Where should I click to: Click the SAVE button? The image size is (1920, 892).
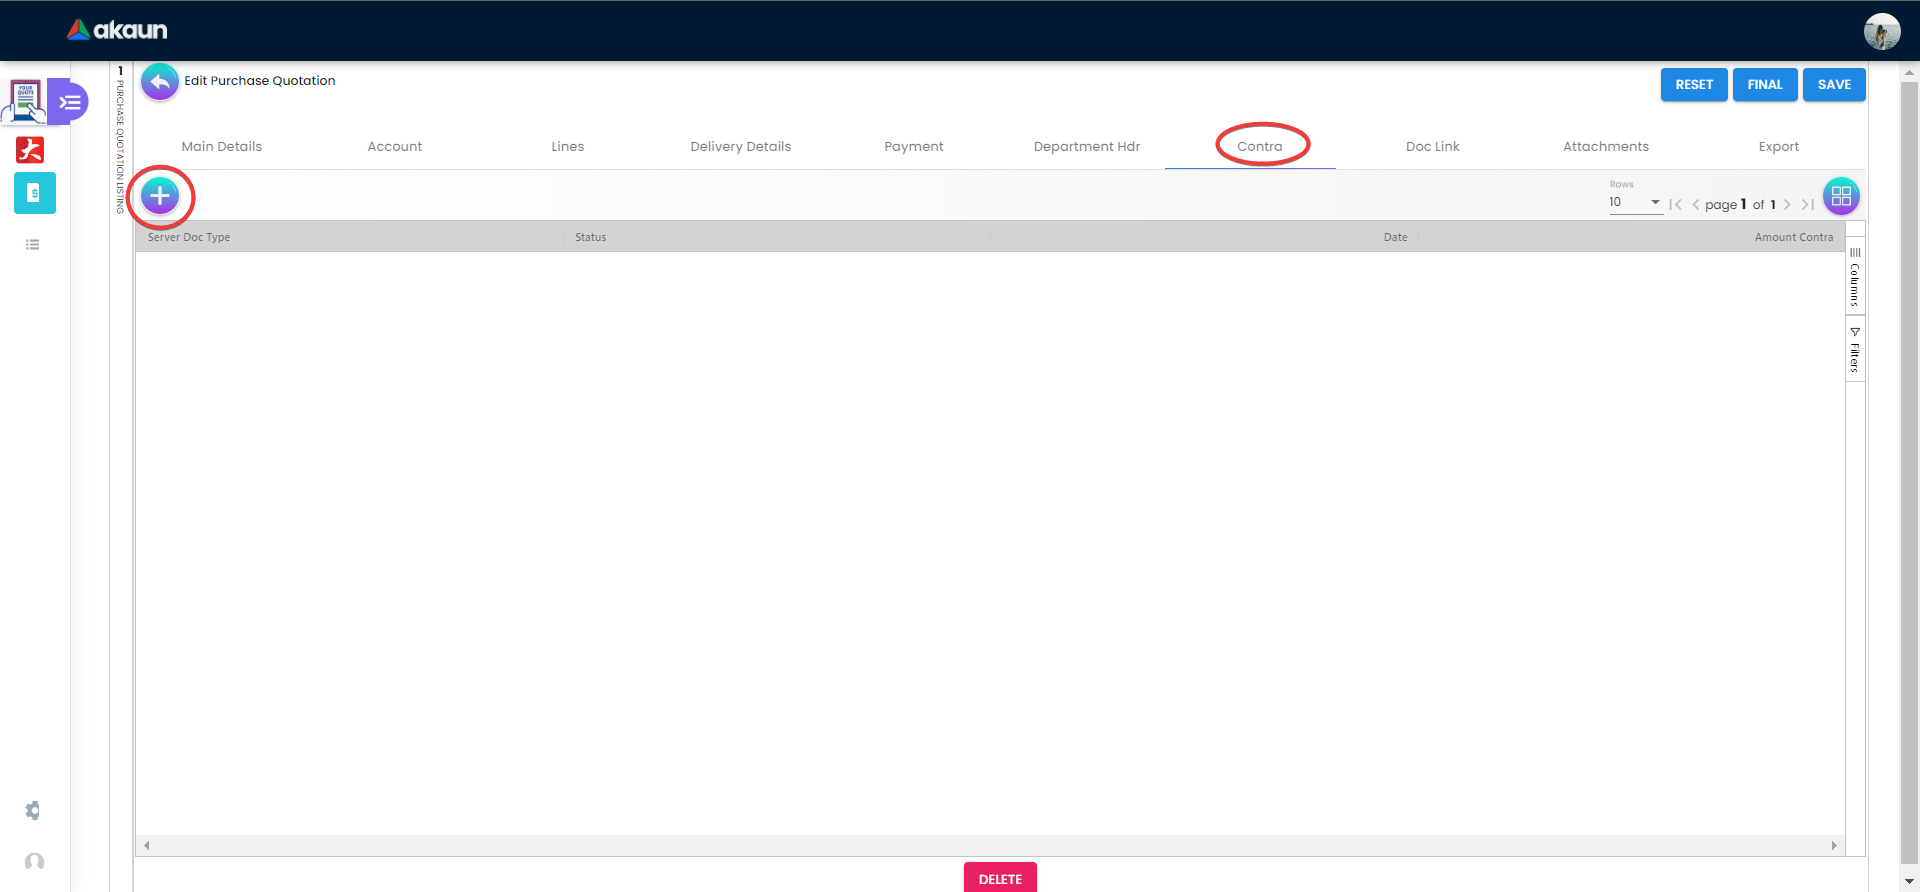tap(1834, 85)
